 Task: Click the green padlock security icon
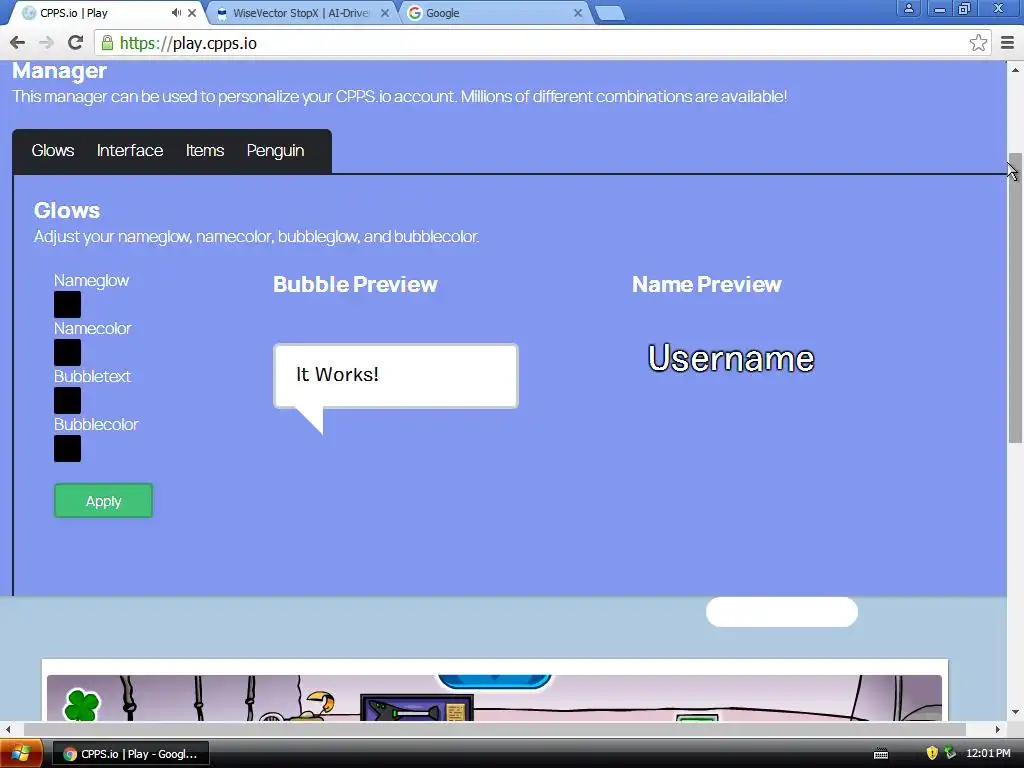(107, 43)
